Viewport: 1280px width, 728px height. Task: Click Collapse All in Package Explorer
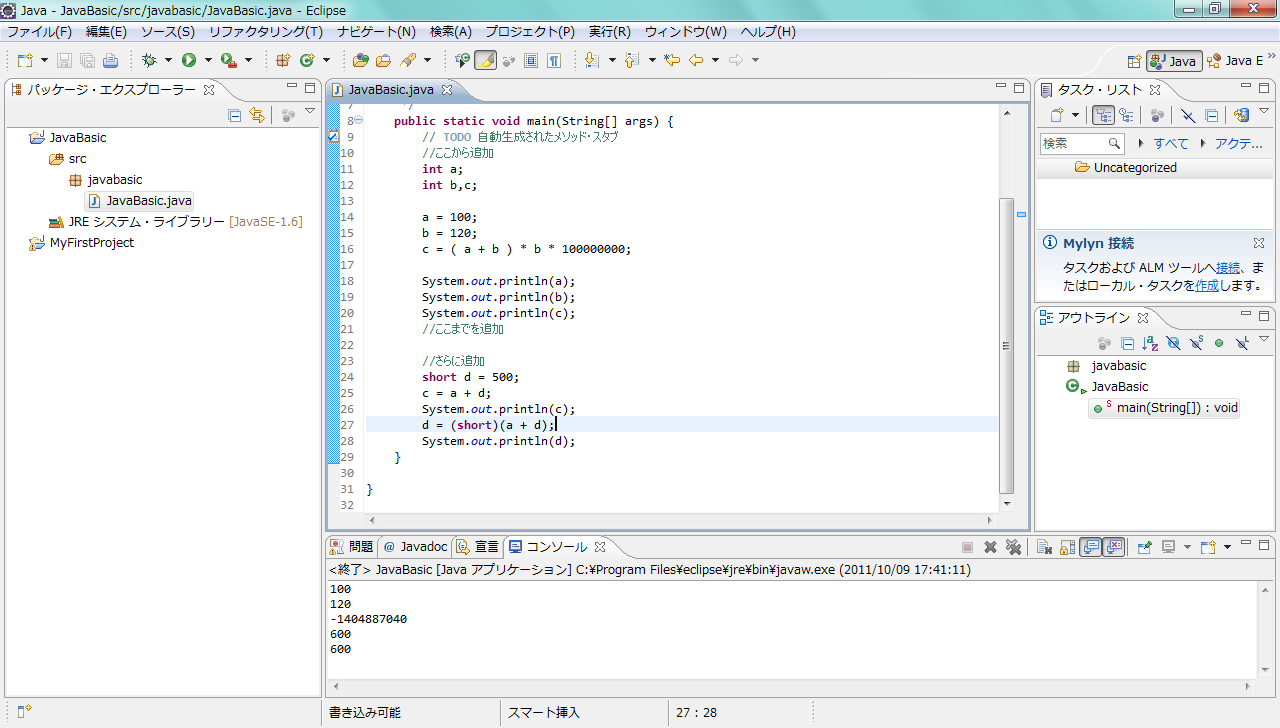pos(235,115)
